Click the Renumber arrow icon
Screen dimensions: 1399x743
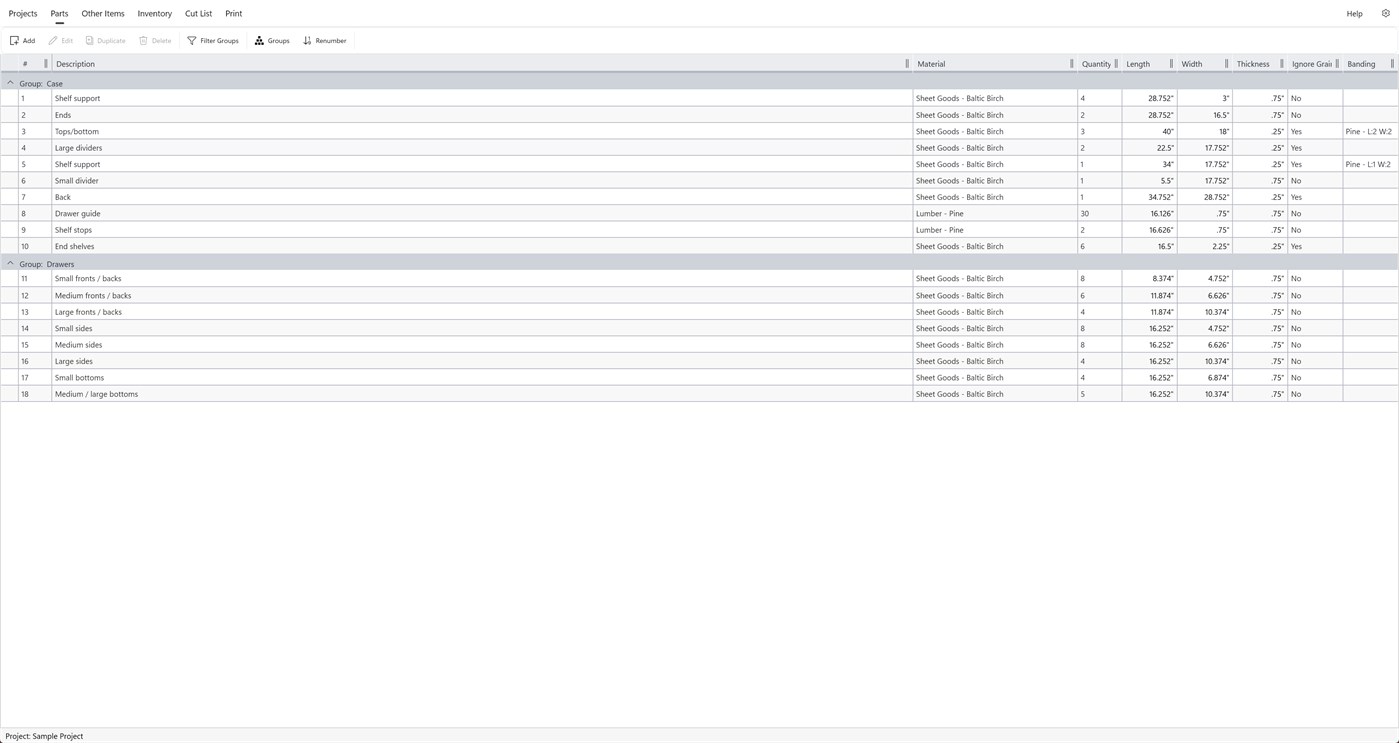pyautogui.click(x=308, y=40)
